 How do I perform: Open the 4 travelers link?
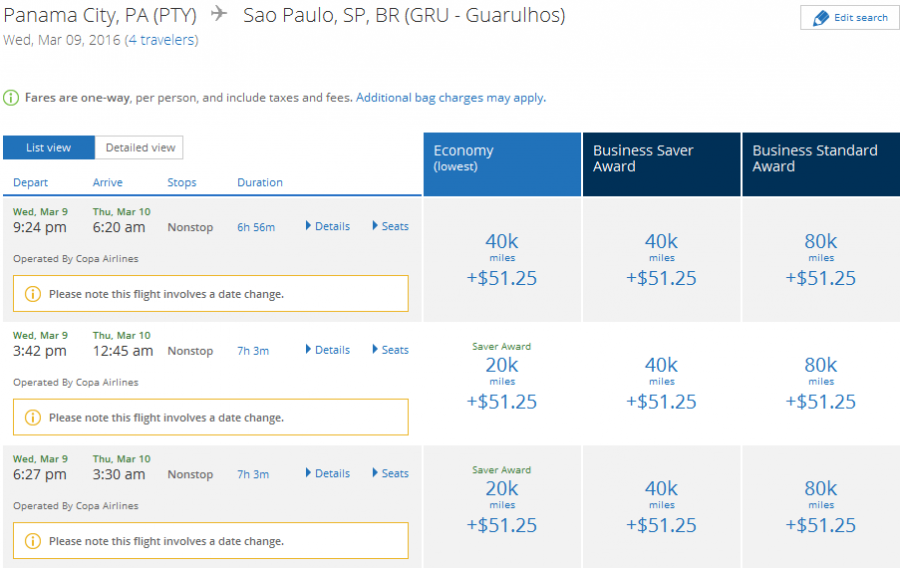[161, 41]
